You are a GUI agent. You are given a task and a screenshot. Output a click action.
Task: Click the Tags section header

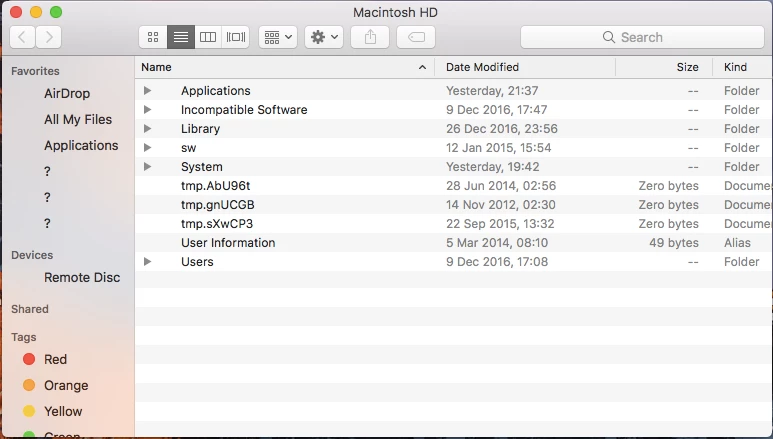[x=24, y=337]
